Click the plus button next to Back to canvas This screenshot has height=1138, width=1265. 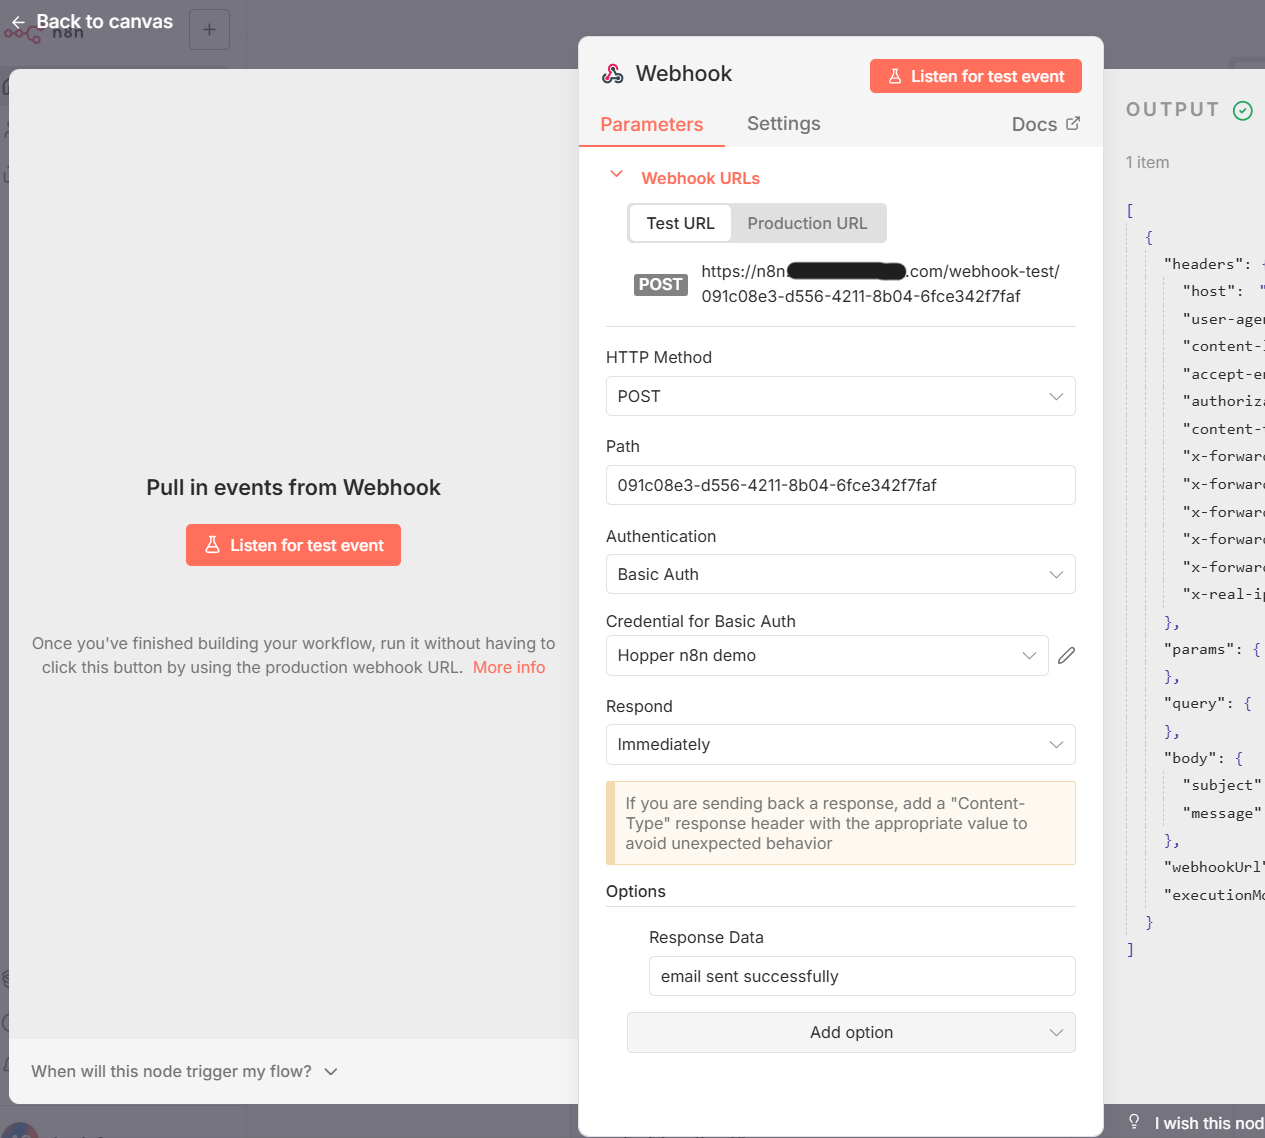click(209, 30)
